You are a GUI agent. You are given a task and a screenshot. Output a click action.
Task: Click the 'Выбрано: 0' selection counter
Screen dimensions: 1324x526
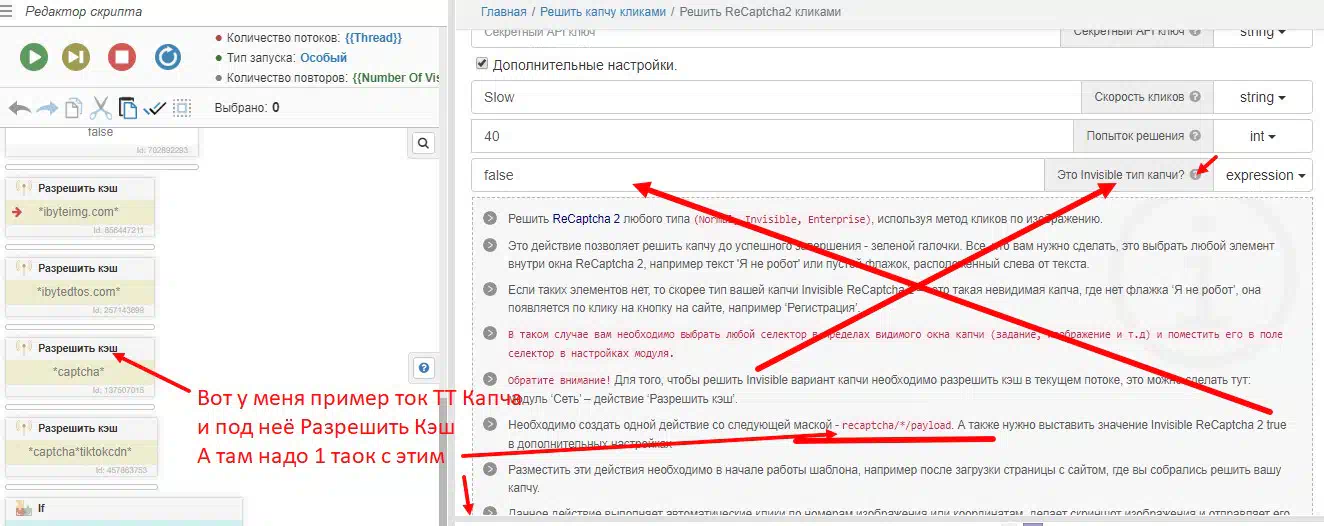(x=247, y=108)
